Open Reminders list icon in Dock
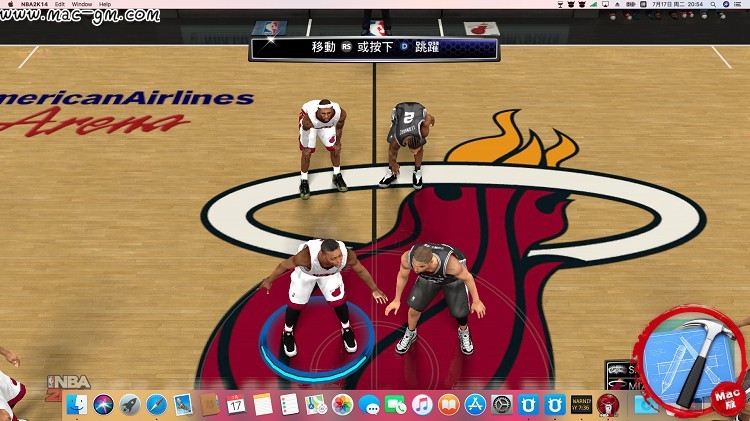 [289, 405]
